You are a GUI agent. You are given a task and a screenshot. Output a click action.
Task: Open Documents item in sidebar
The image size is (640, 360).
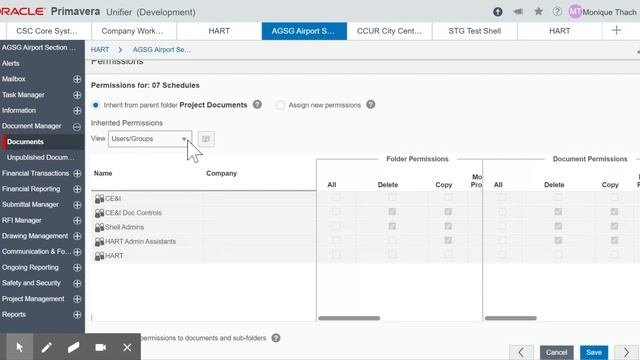[25, 142]
